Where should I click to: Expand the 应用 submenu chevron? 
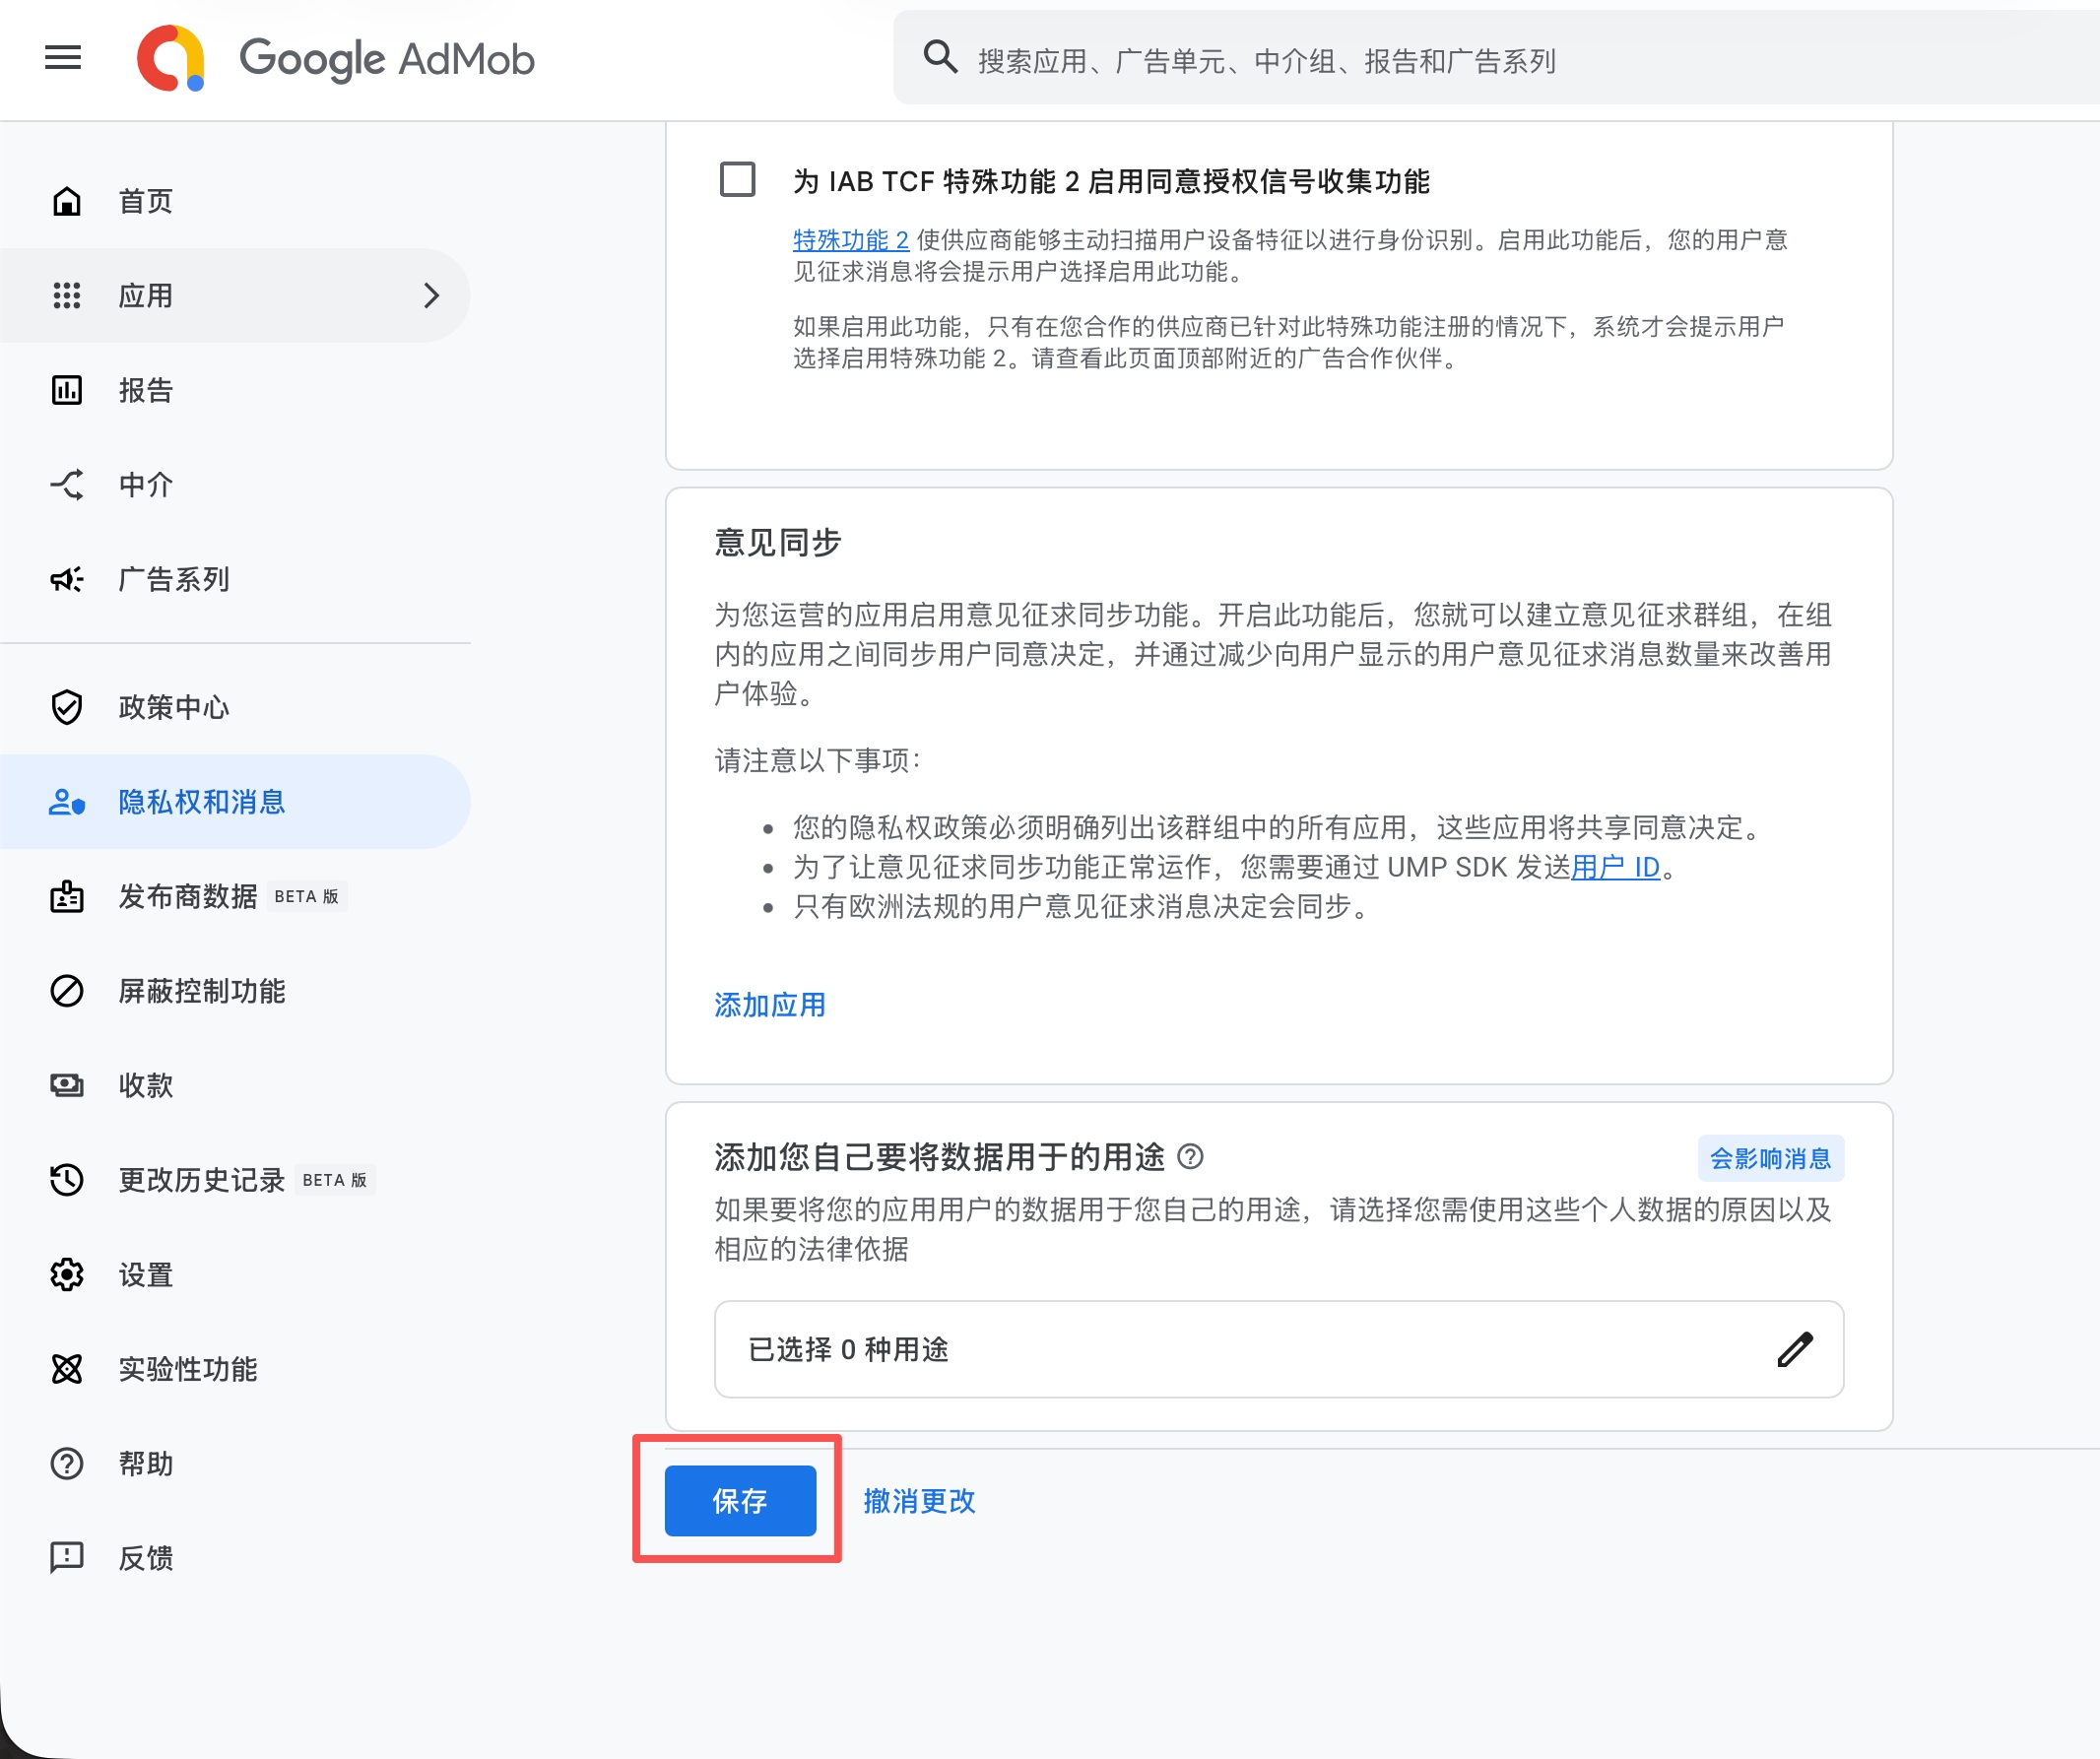(x=431, y=296)
